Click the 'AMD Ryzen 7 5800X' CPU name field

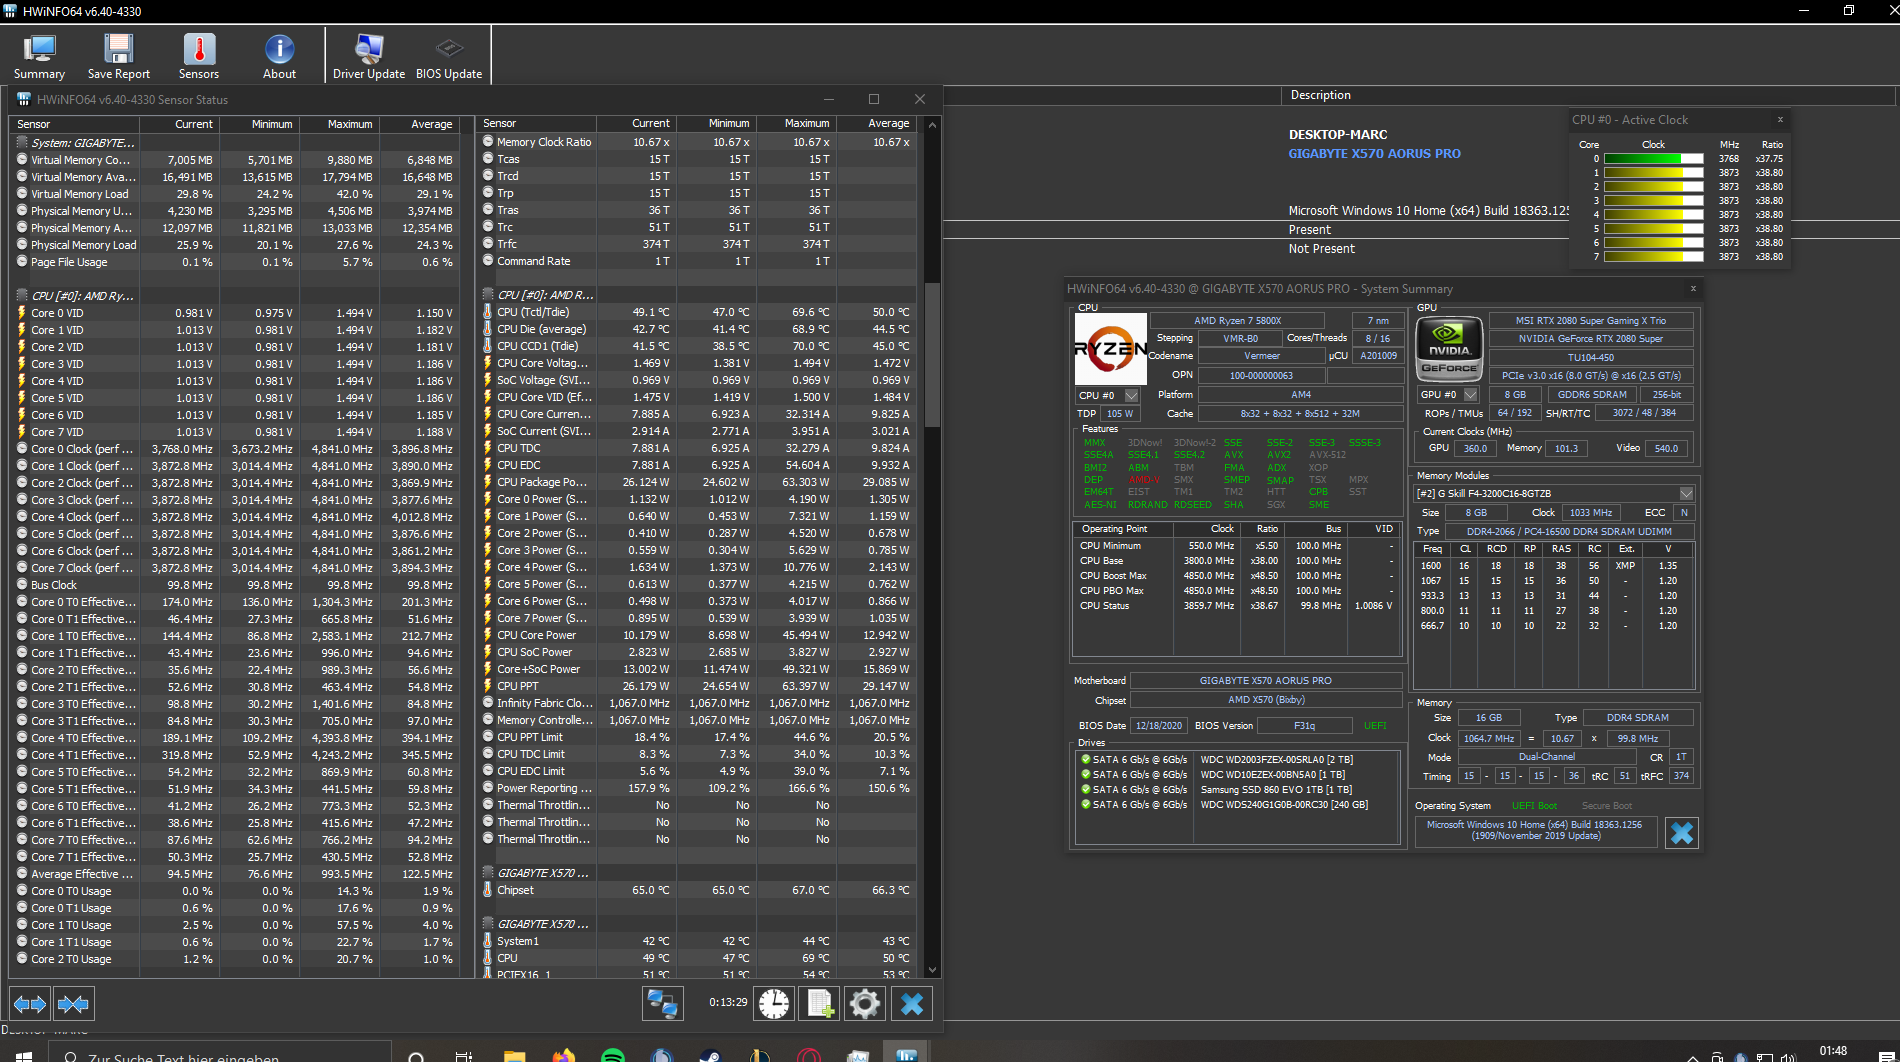point(1237,321)
